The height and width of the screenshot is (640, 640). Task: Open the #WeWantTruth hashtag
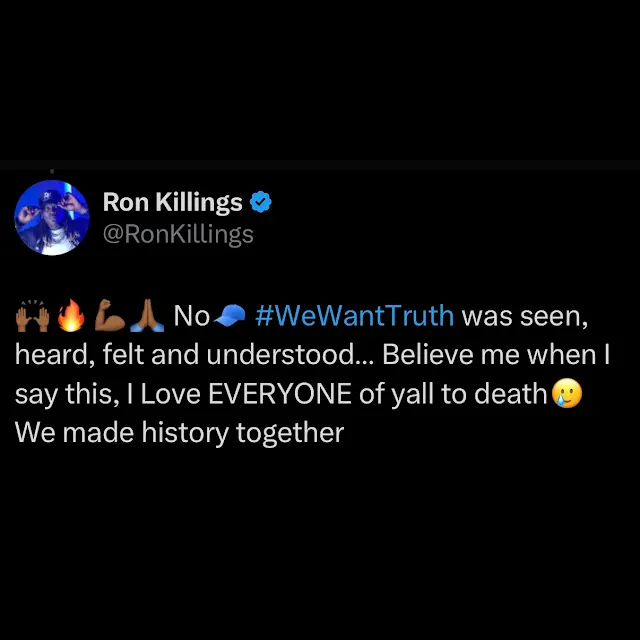(354, 316)
